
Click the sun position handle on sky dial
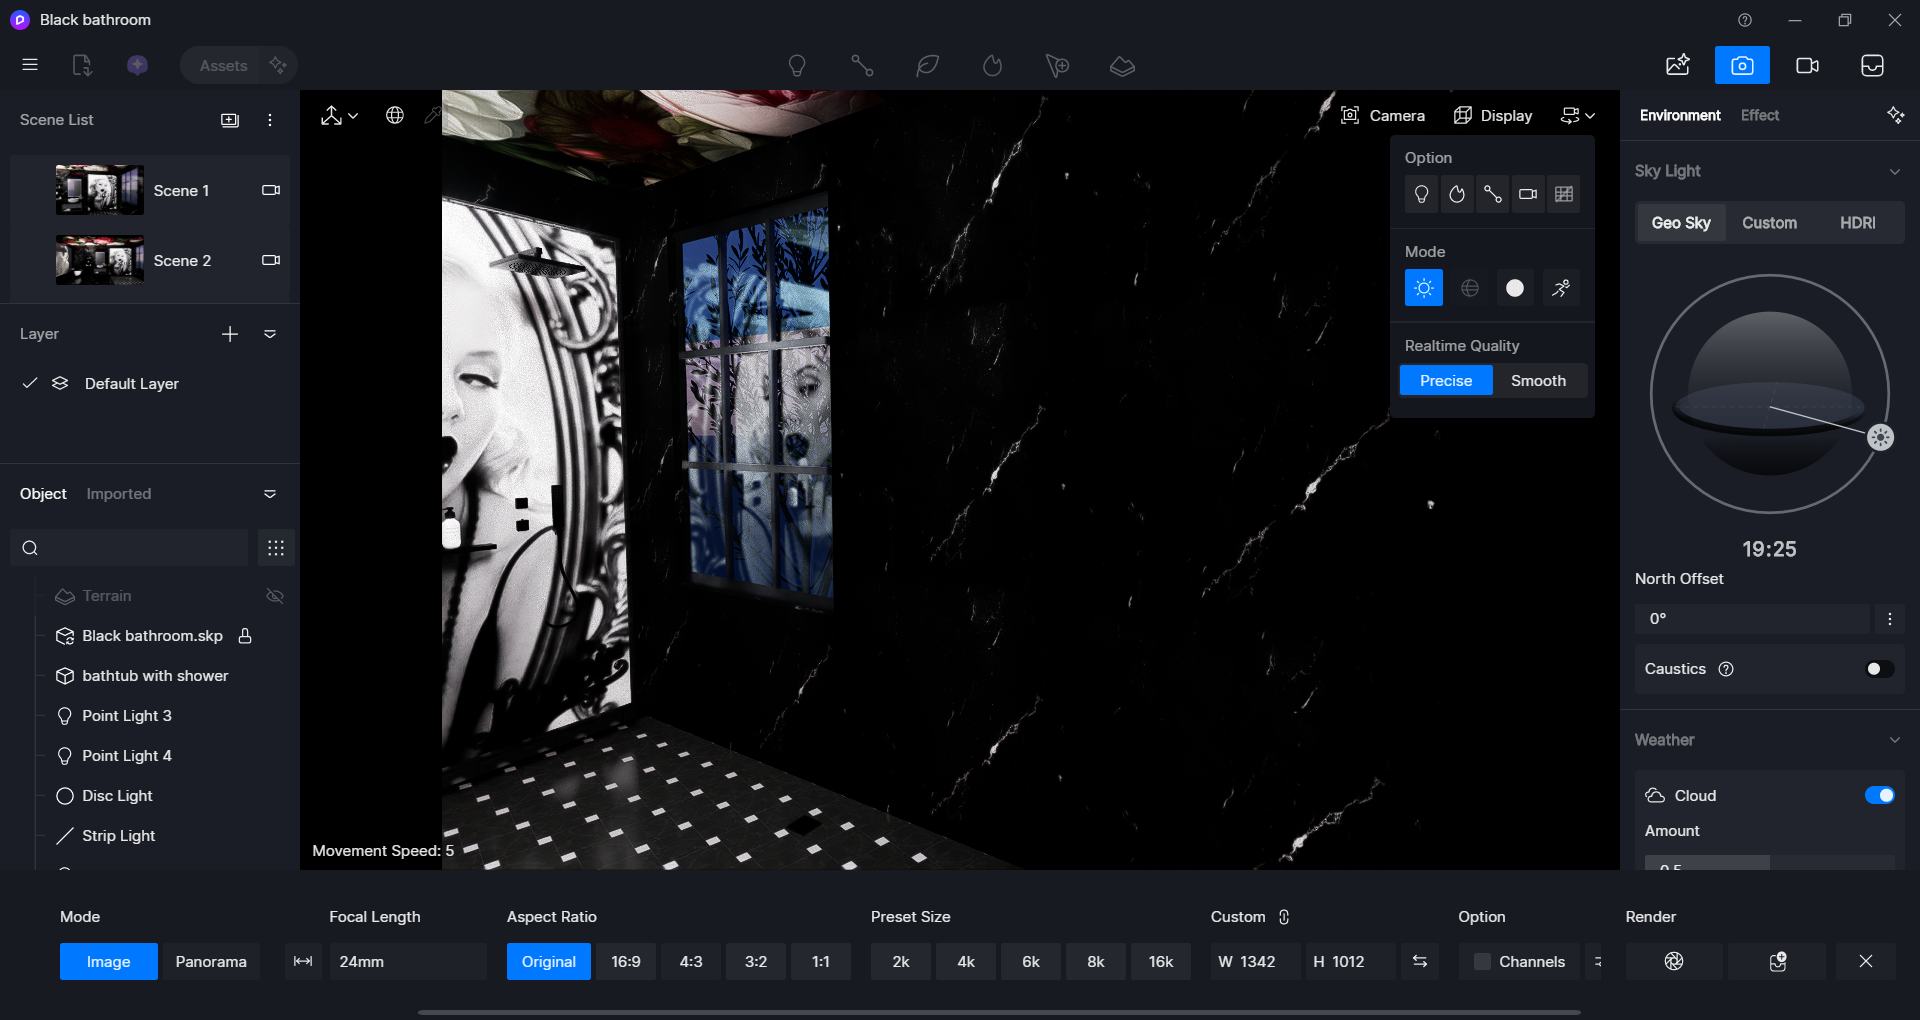click(x=1881, y=437)
